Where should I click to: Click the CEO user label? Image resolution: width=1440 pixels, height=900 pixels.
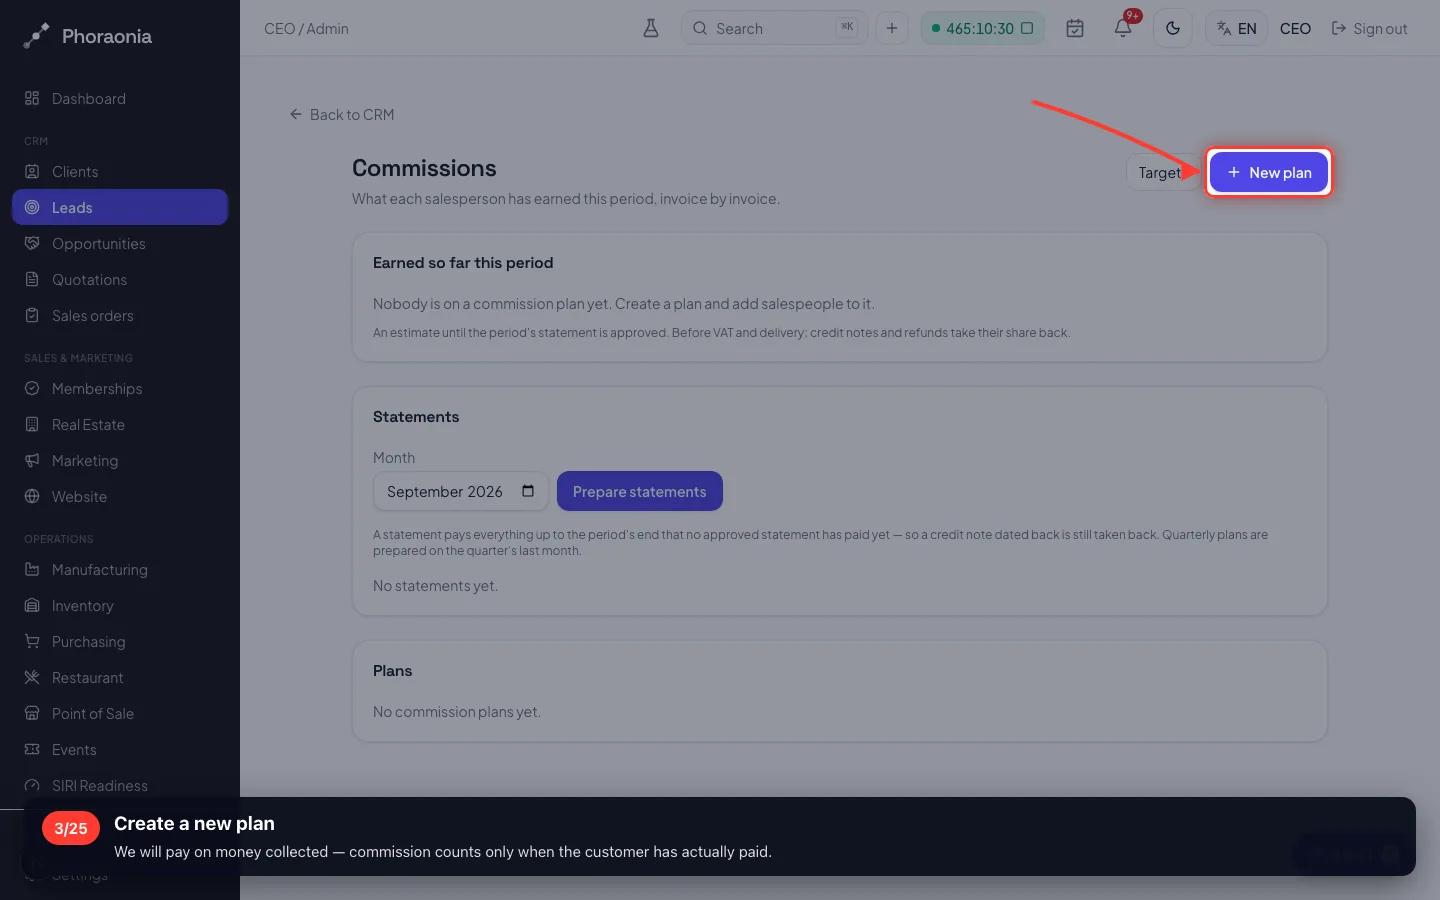point(1295,29)
